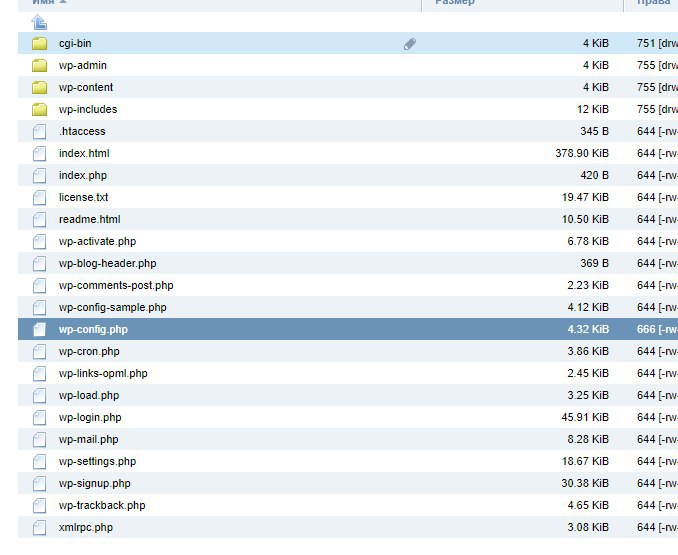Select the wp-trackback.php file name
This screenshot has width=678, height=555.
102,506
